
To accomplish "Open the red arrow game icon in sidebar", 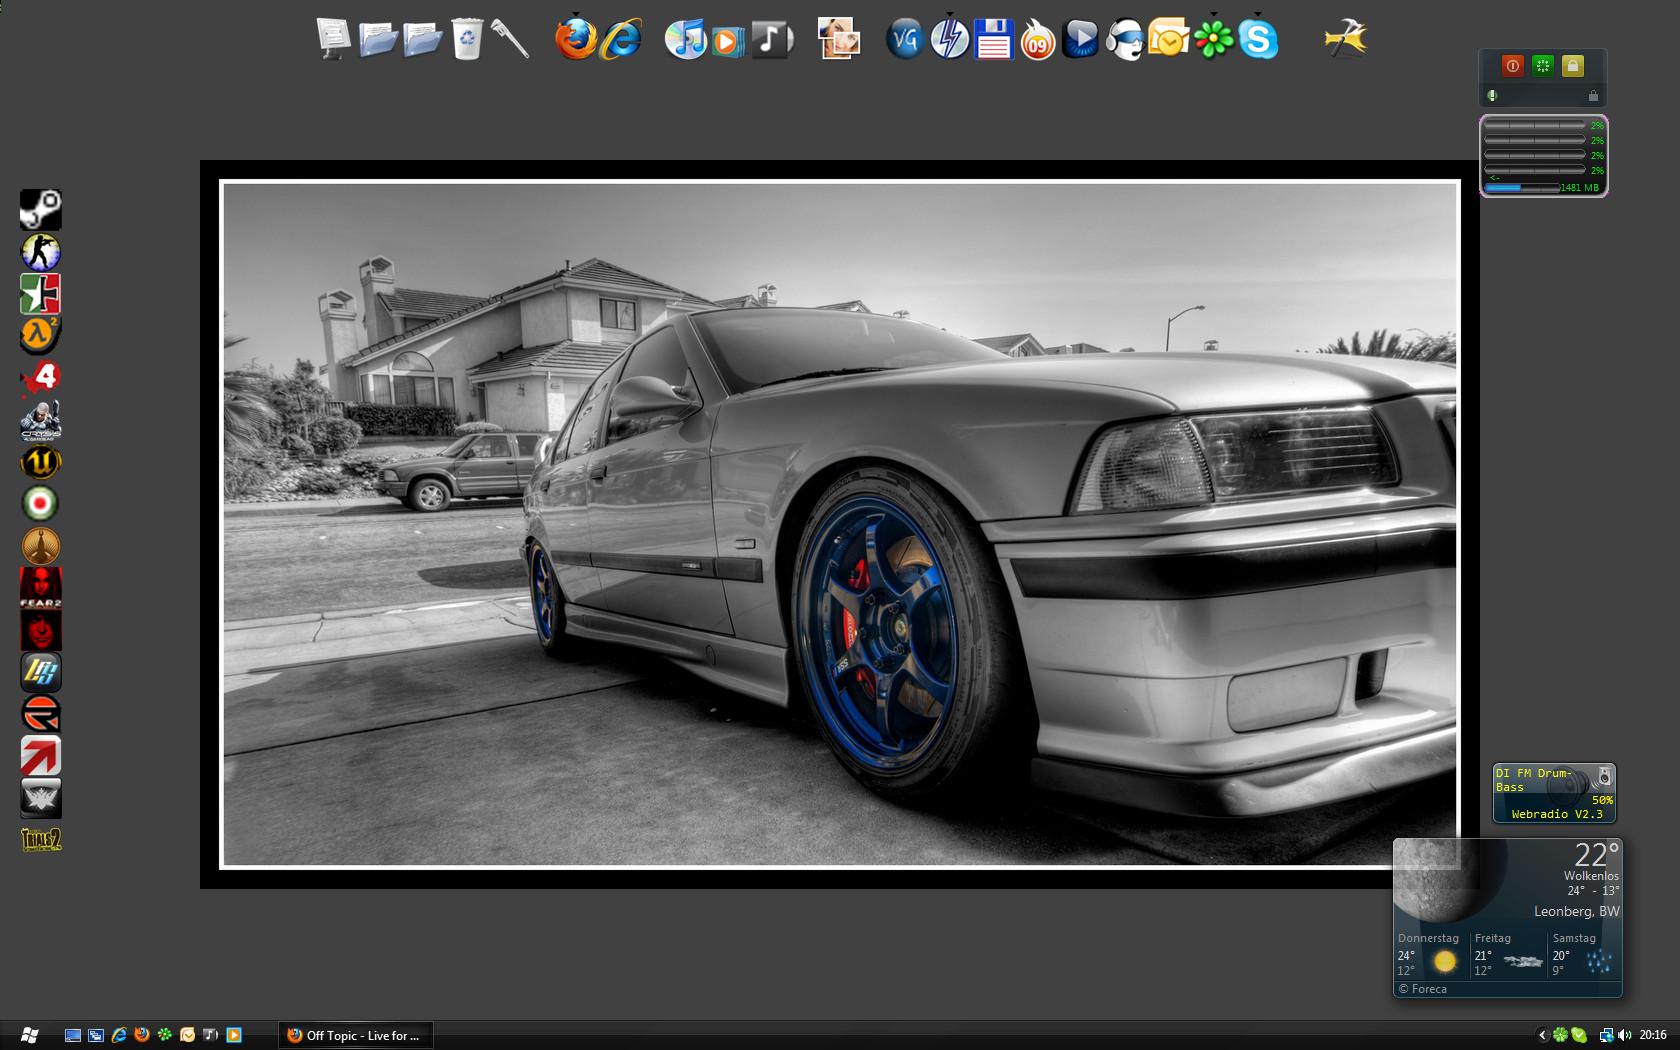I will tap(41, 756).
